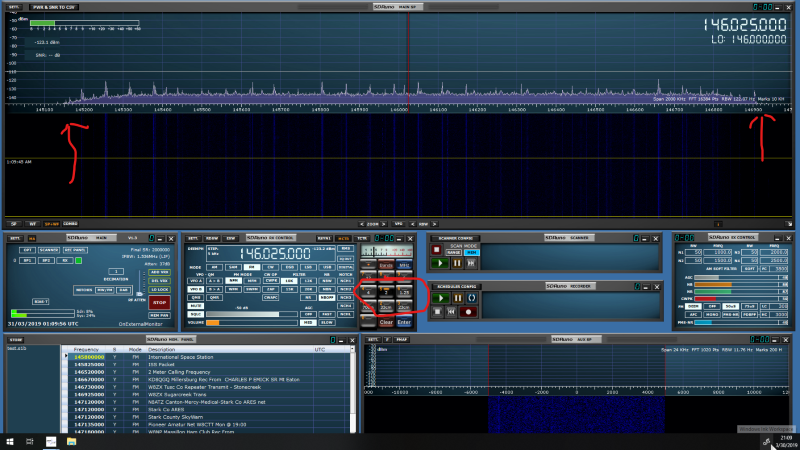Click the MHz key on the keypad
The image size is (800, 450).
[x=404, y=265]
